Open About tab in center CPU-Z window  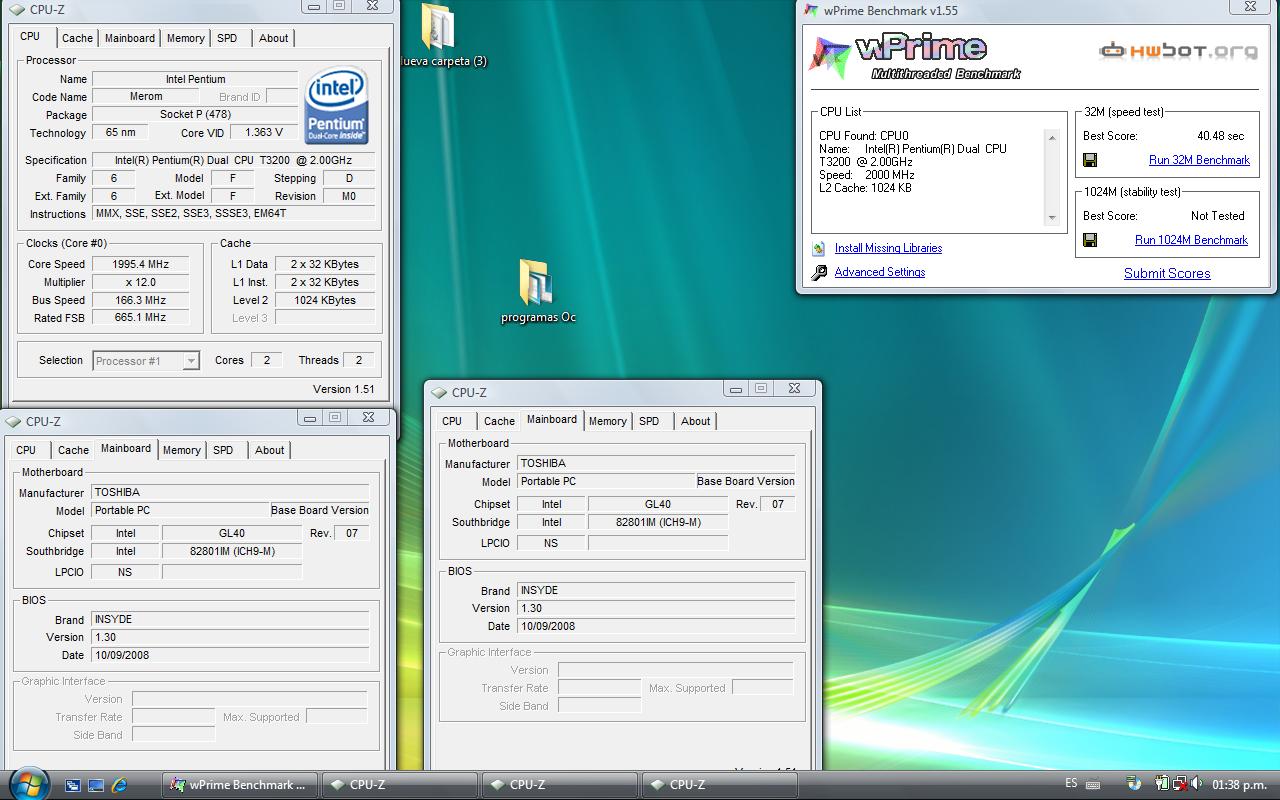click(696, 421)
